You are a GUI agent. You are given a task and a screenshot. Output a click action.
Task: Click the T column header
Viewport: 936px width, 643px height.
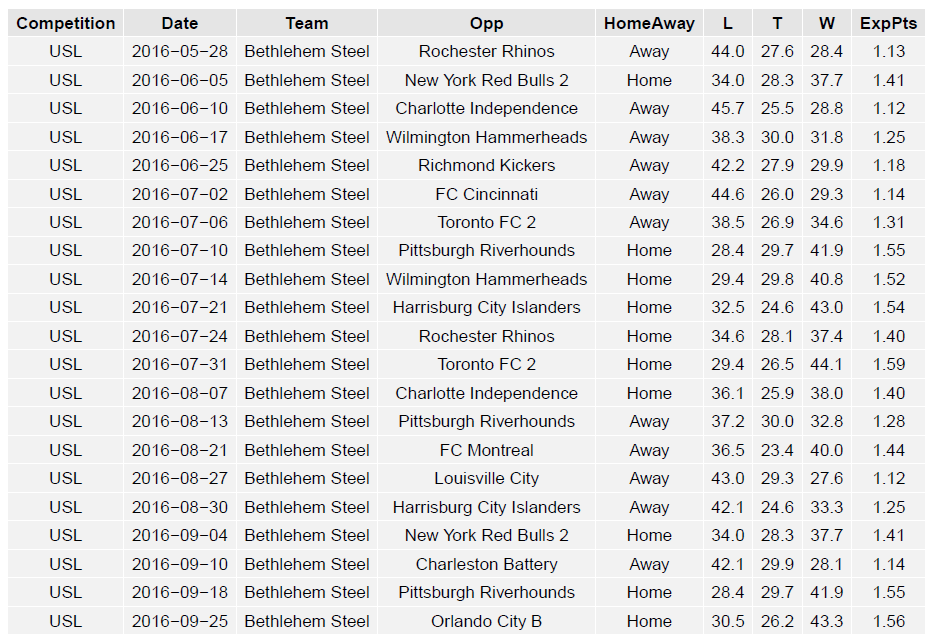click(x=777, y=23)
